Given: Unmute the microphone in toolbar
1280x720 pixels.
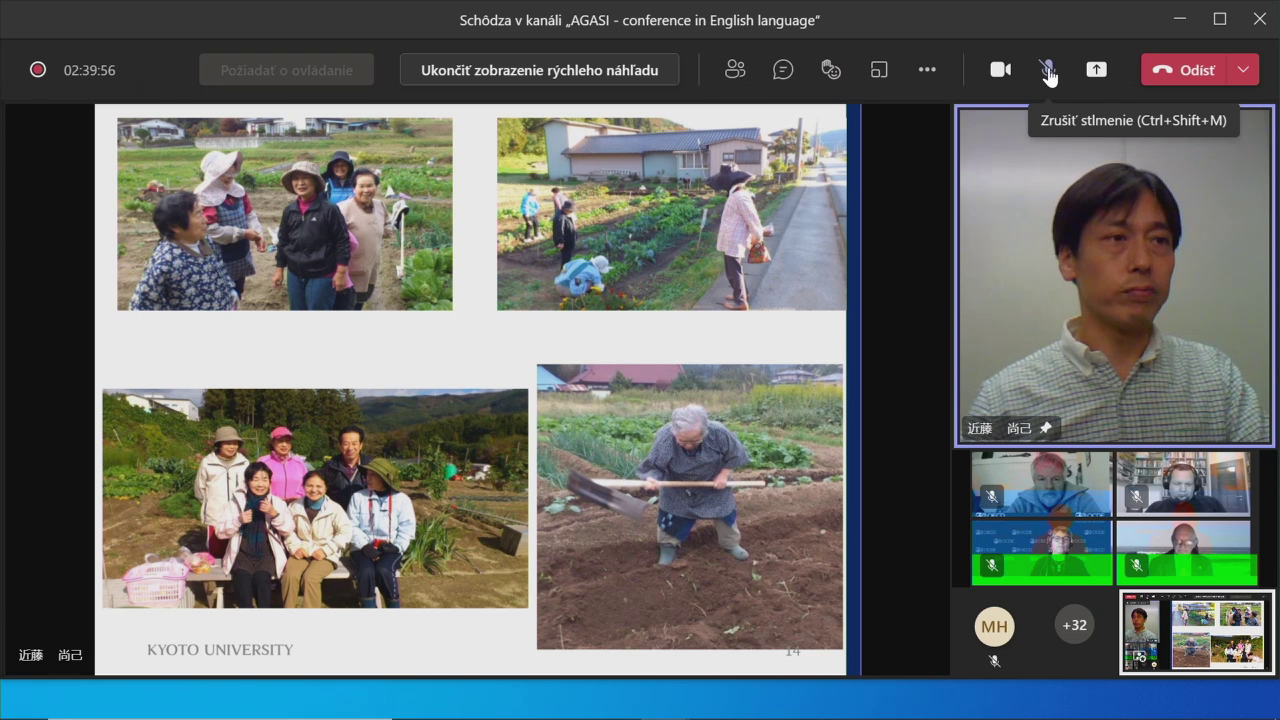Looking at the screenshot, I should click(x=1047, y=69).
